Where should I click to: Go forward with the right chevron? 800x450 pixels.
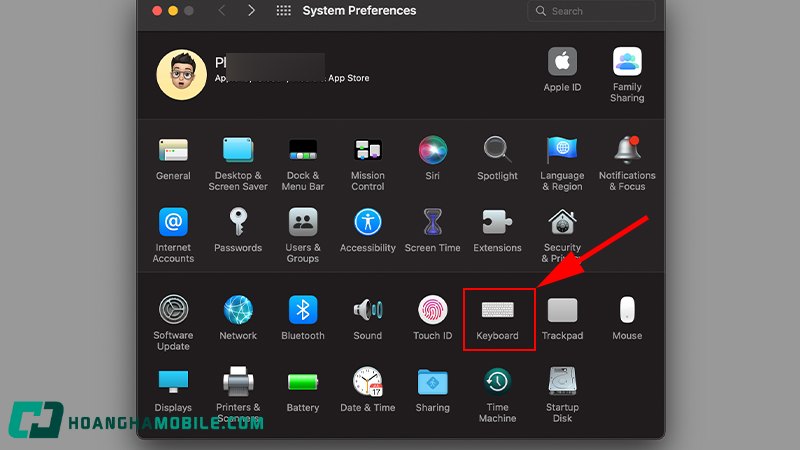(x=251, y=11)
